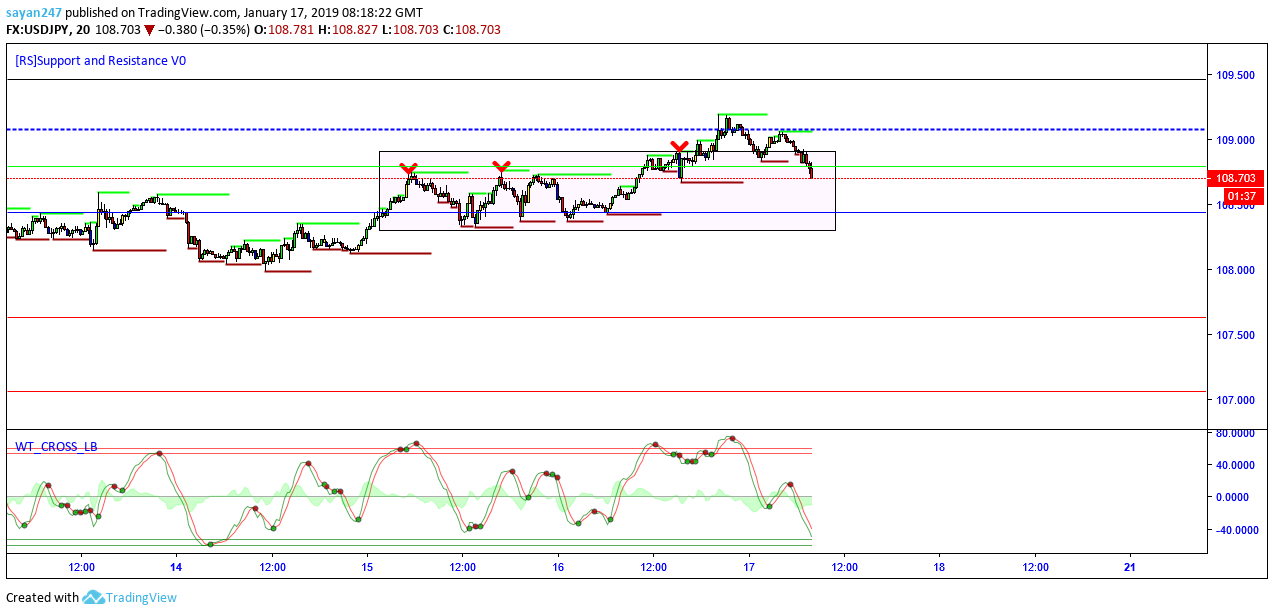Click the '12:00' label between 17 and 18

pyautogui.click(x=845, y=567)
